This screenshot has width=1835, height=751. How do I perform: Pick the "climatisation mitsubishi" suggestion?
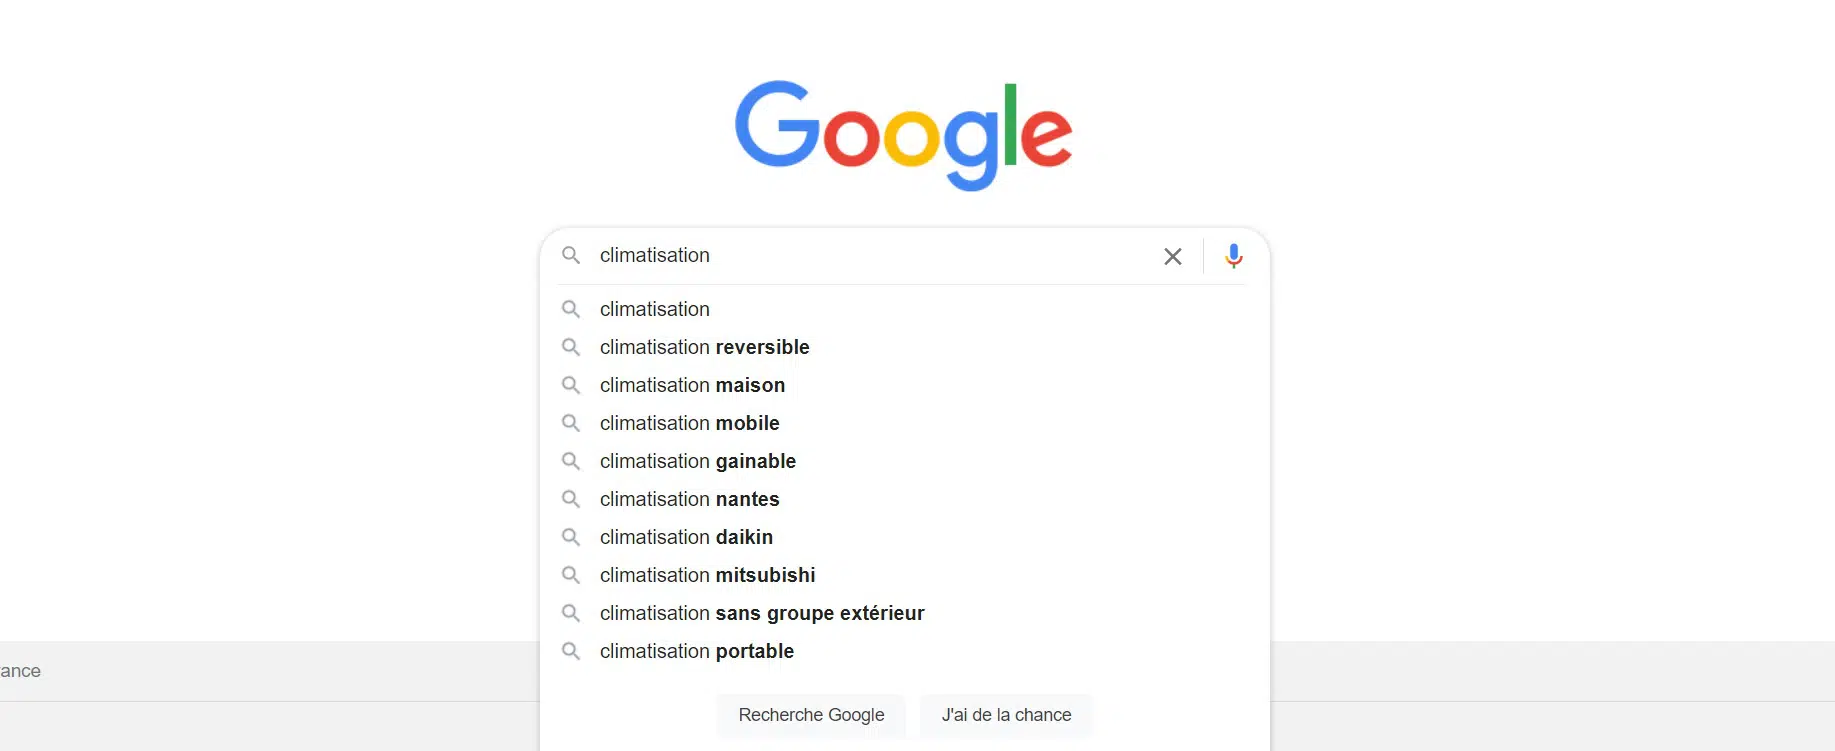tap(708, 575)
